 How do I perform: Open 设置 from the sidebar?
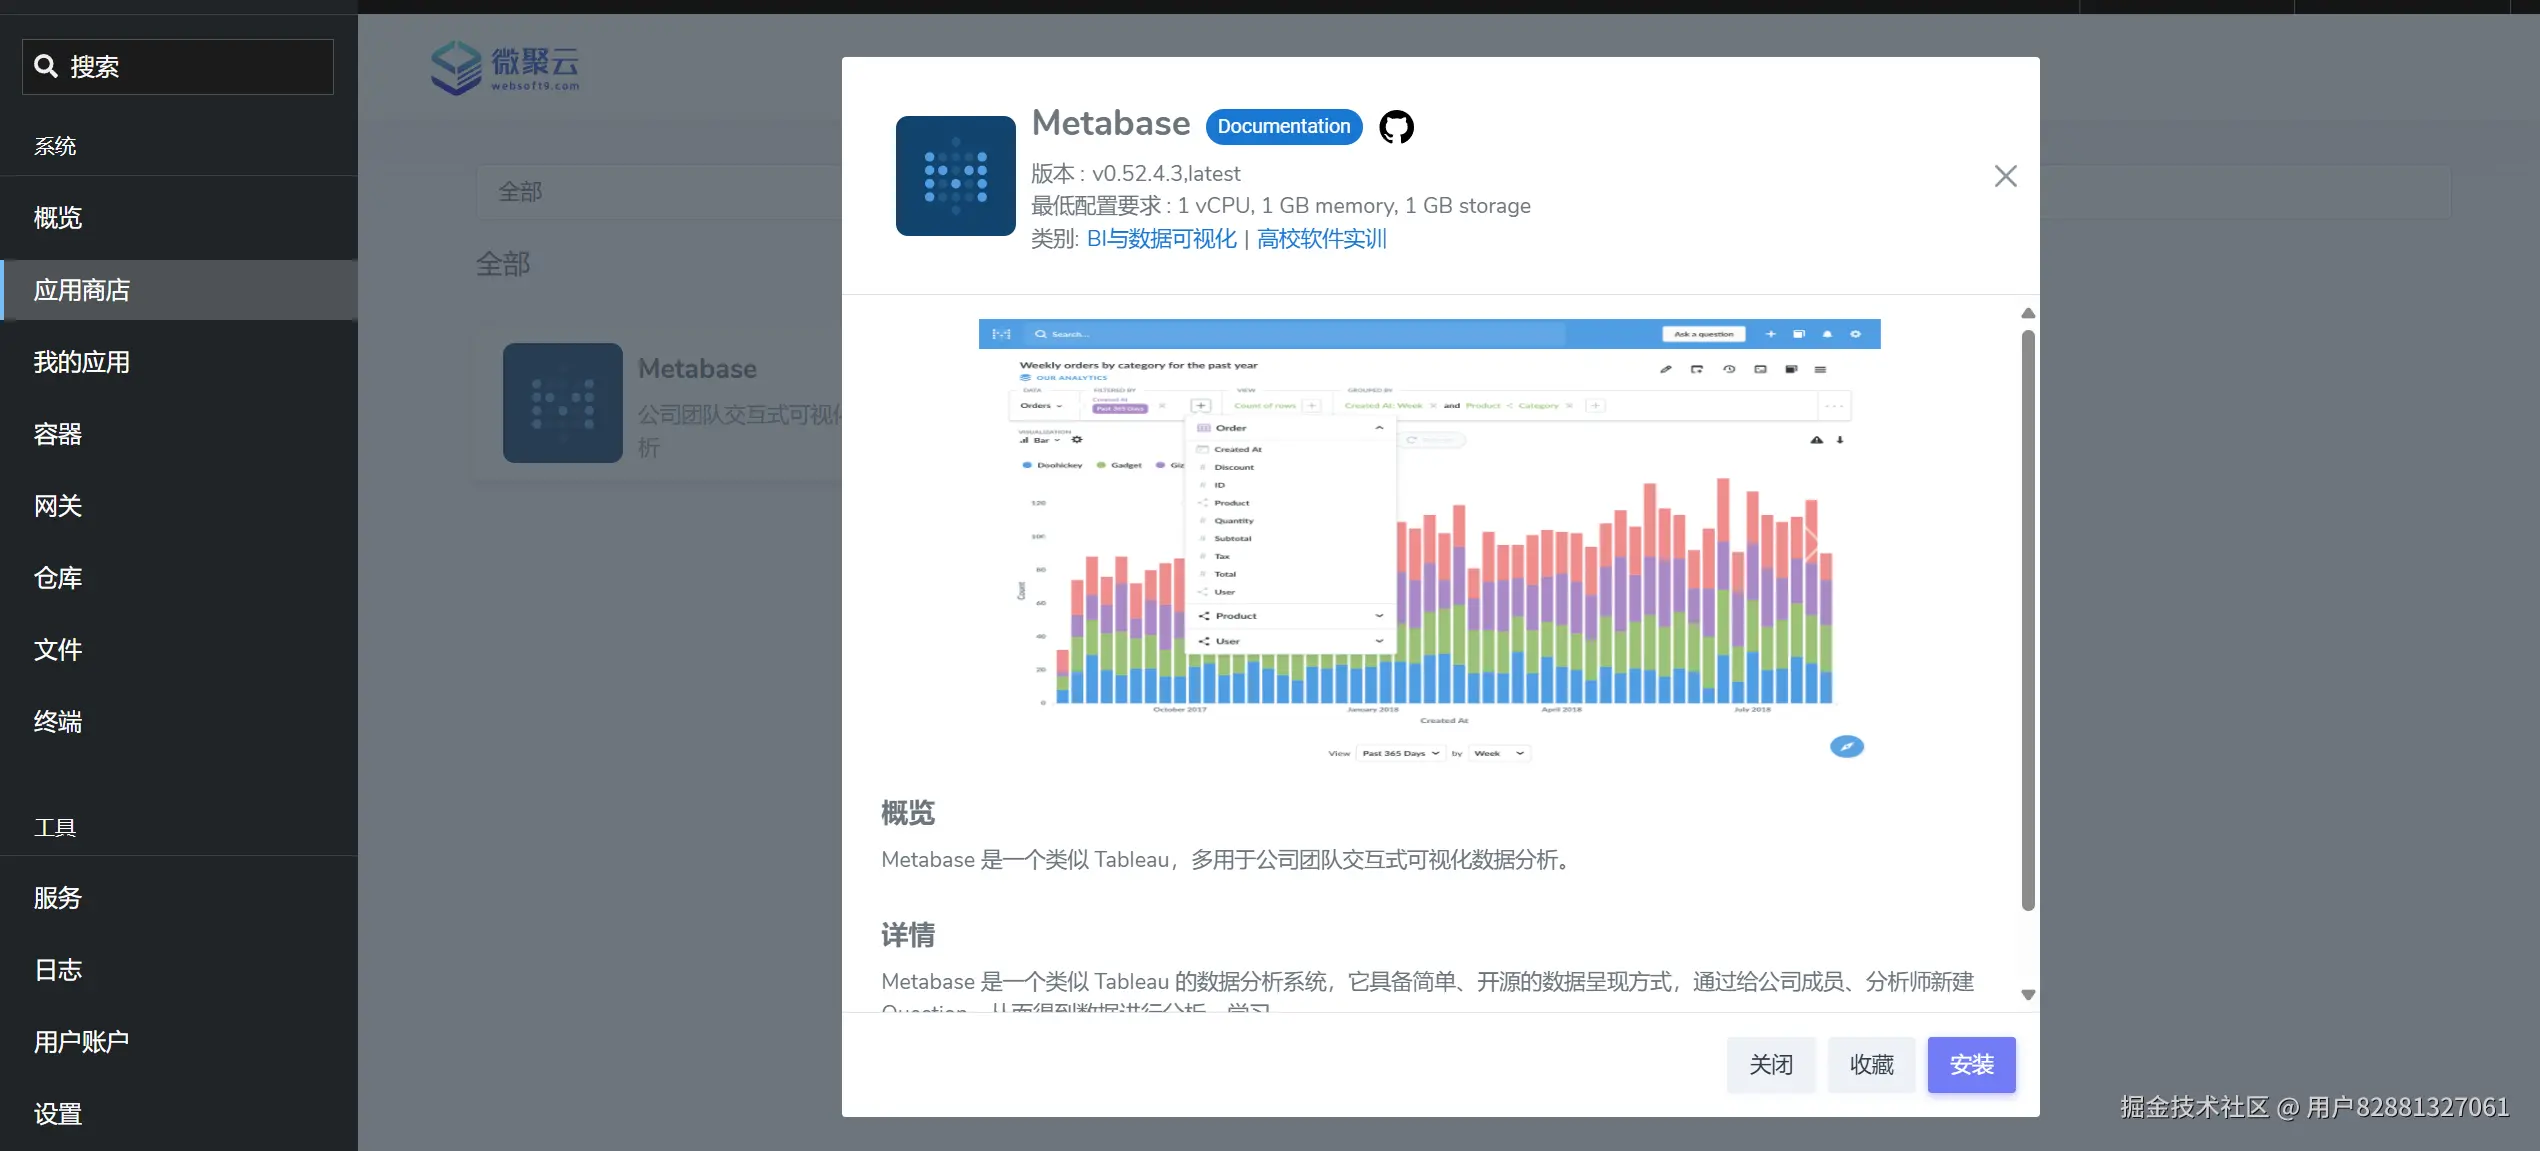[x=58, y=1114]
